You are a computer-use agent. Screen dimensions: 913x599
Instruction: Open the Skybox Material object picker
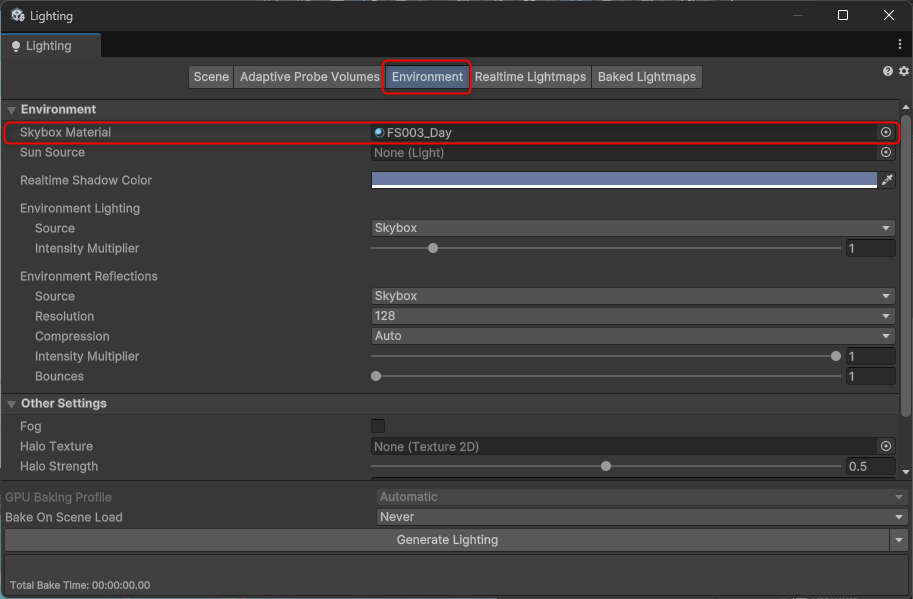(x=885, y=132)
